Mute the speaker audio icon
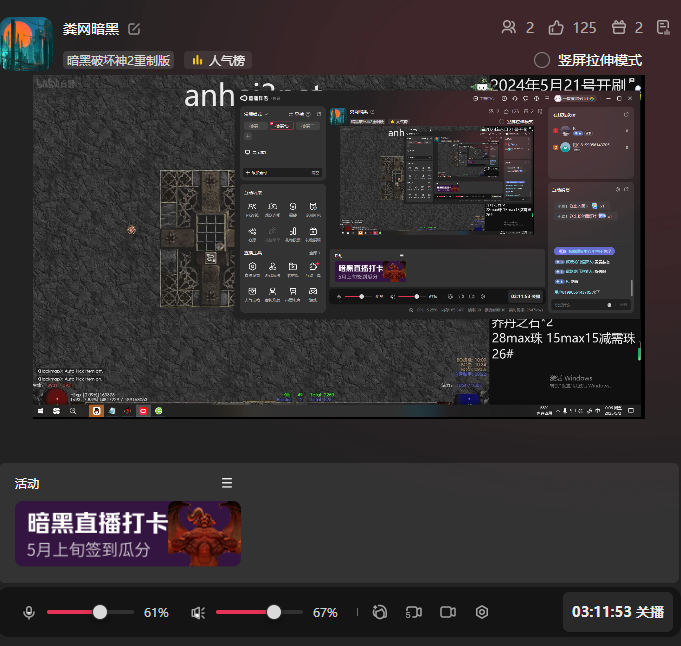Screen dimensions: 681x646 click(198, 613)
